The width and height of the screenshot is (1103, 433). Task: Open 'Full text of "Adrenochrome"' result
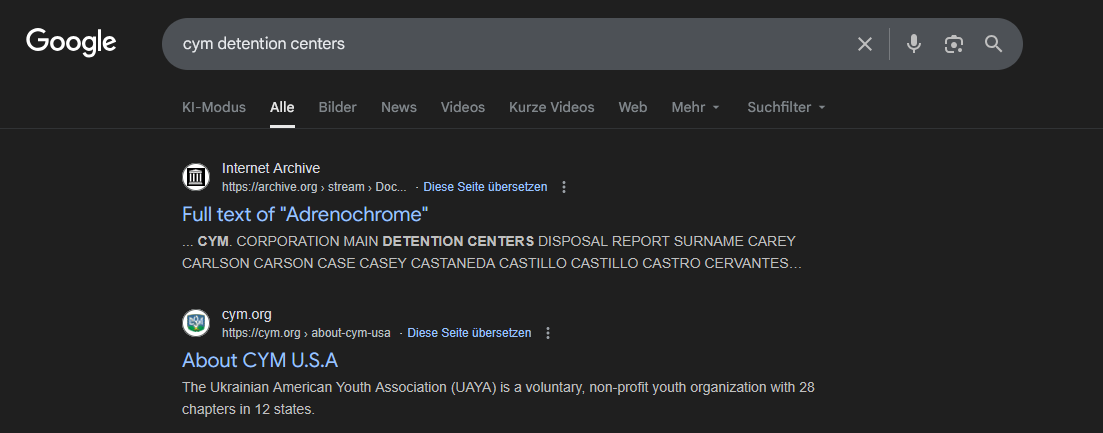pos(305,214)
